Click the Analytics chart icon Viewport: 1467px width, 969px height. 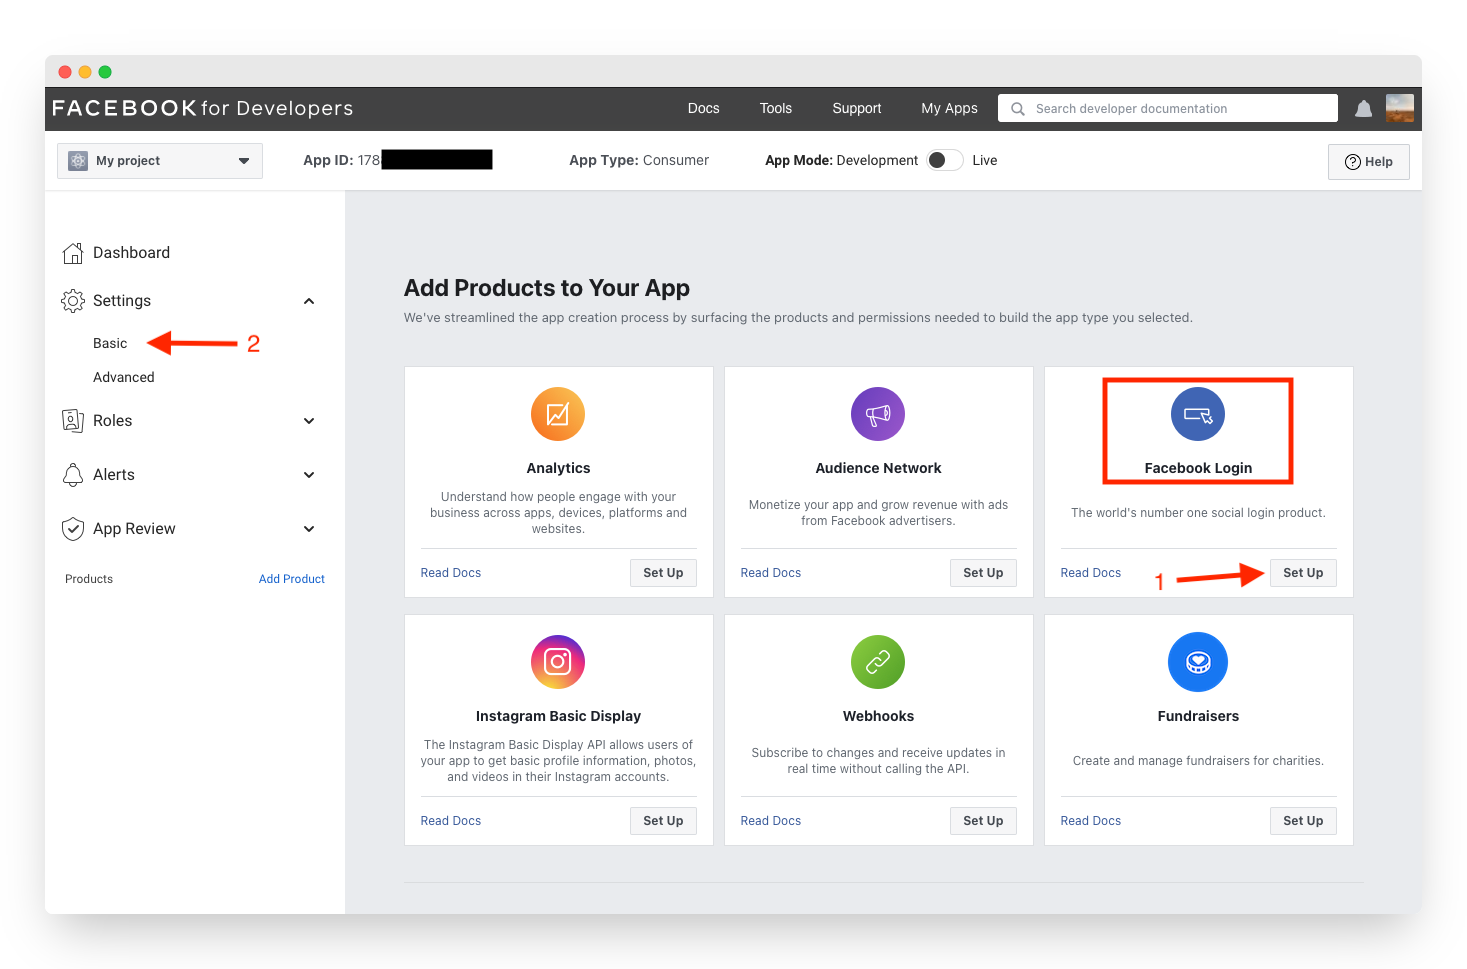pos(558,414)
